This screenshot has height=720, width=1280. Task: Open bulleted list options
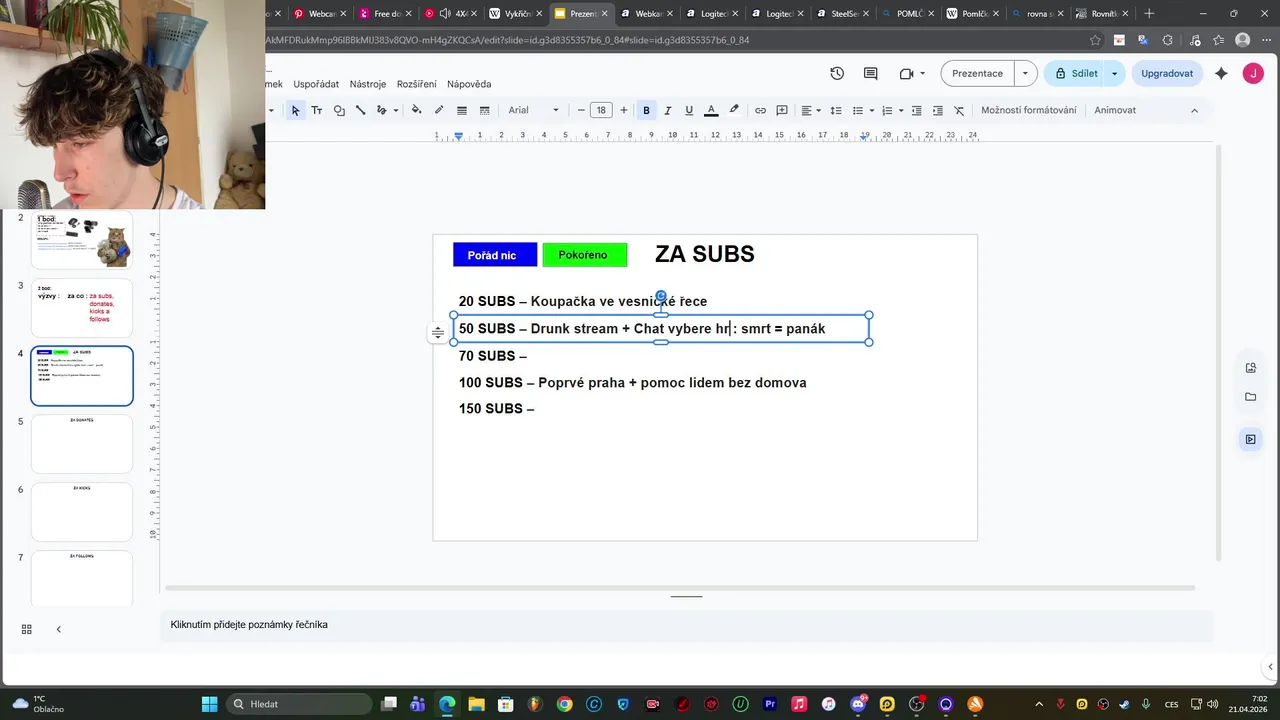[x=863, y=110]
